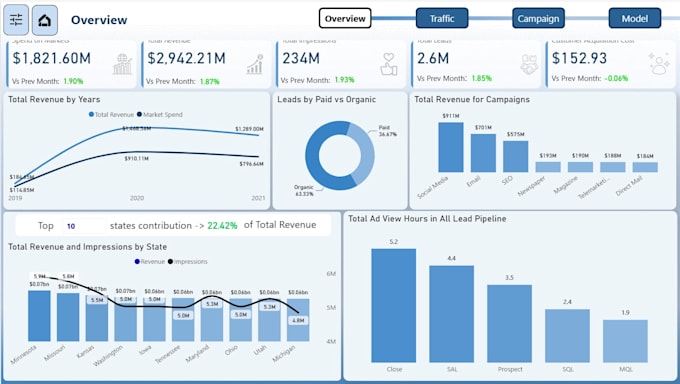Go to the home page icon
Screen dimensions: 680x384
45,20
